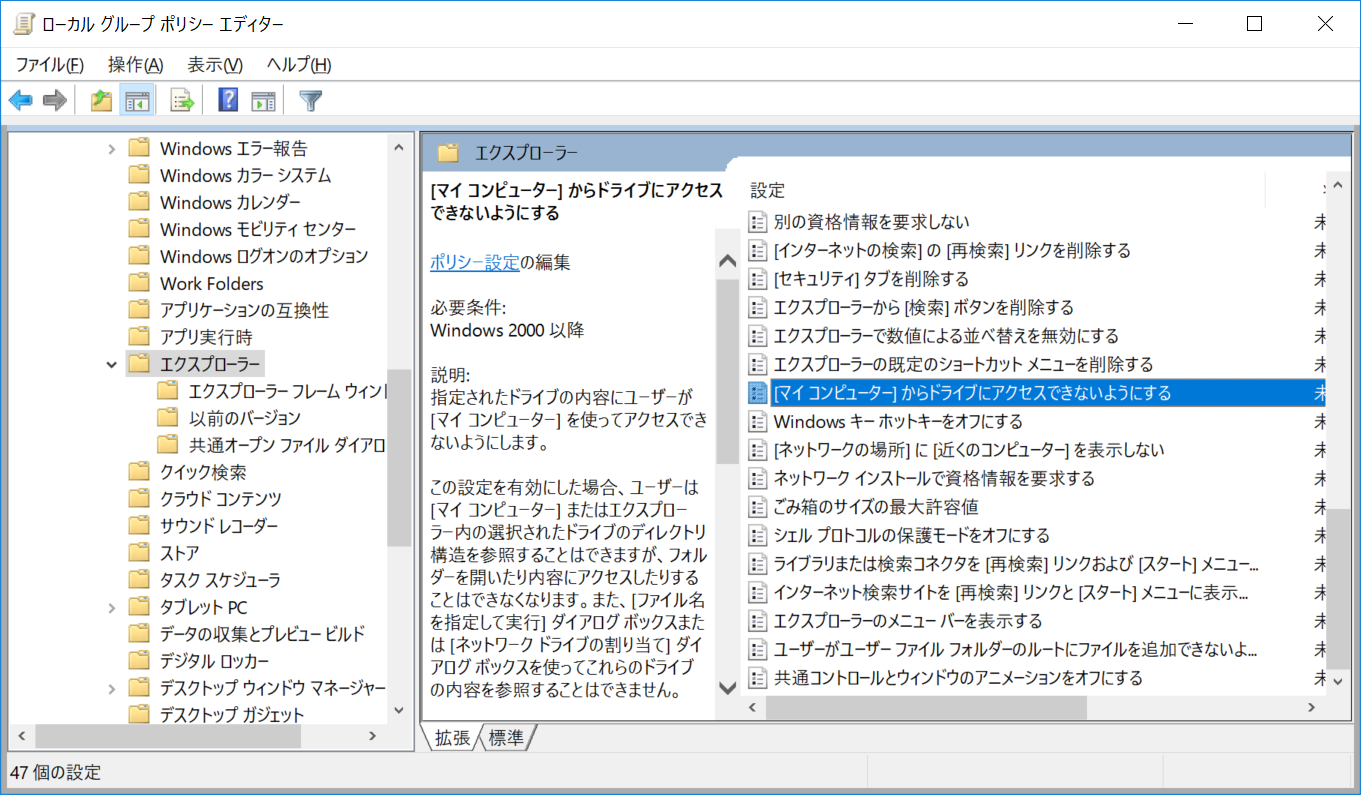Select アプリケーションの互換性 in tree
Viewport: 1361px width, 795px height.
point(244,311)
